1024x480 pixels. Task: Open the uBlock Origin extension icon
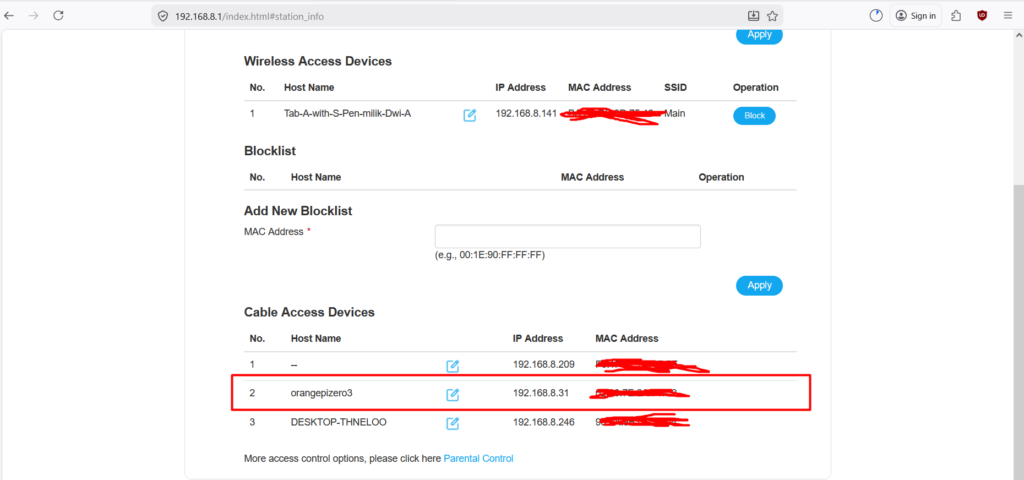[x=982, y=16]
